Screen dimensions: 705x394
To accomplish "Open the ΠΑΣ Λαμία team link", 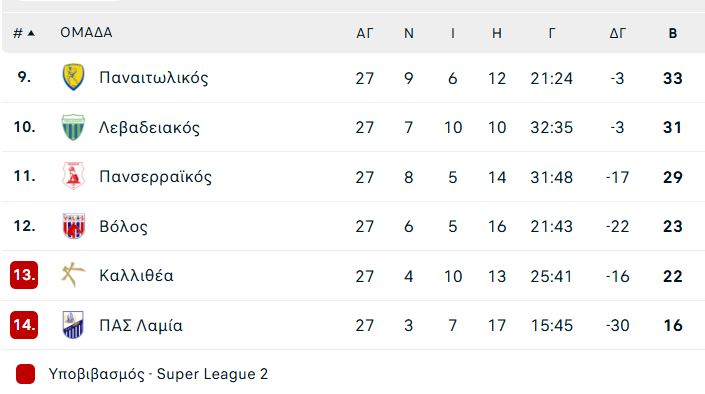I will point(141,325).
